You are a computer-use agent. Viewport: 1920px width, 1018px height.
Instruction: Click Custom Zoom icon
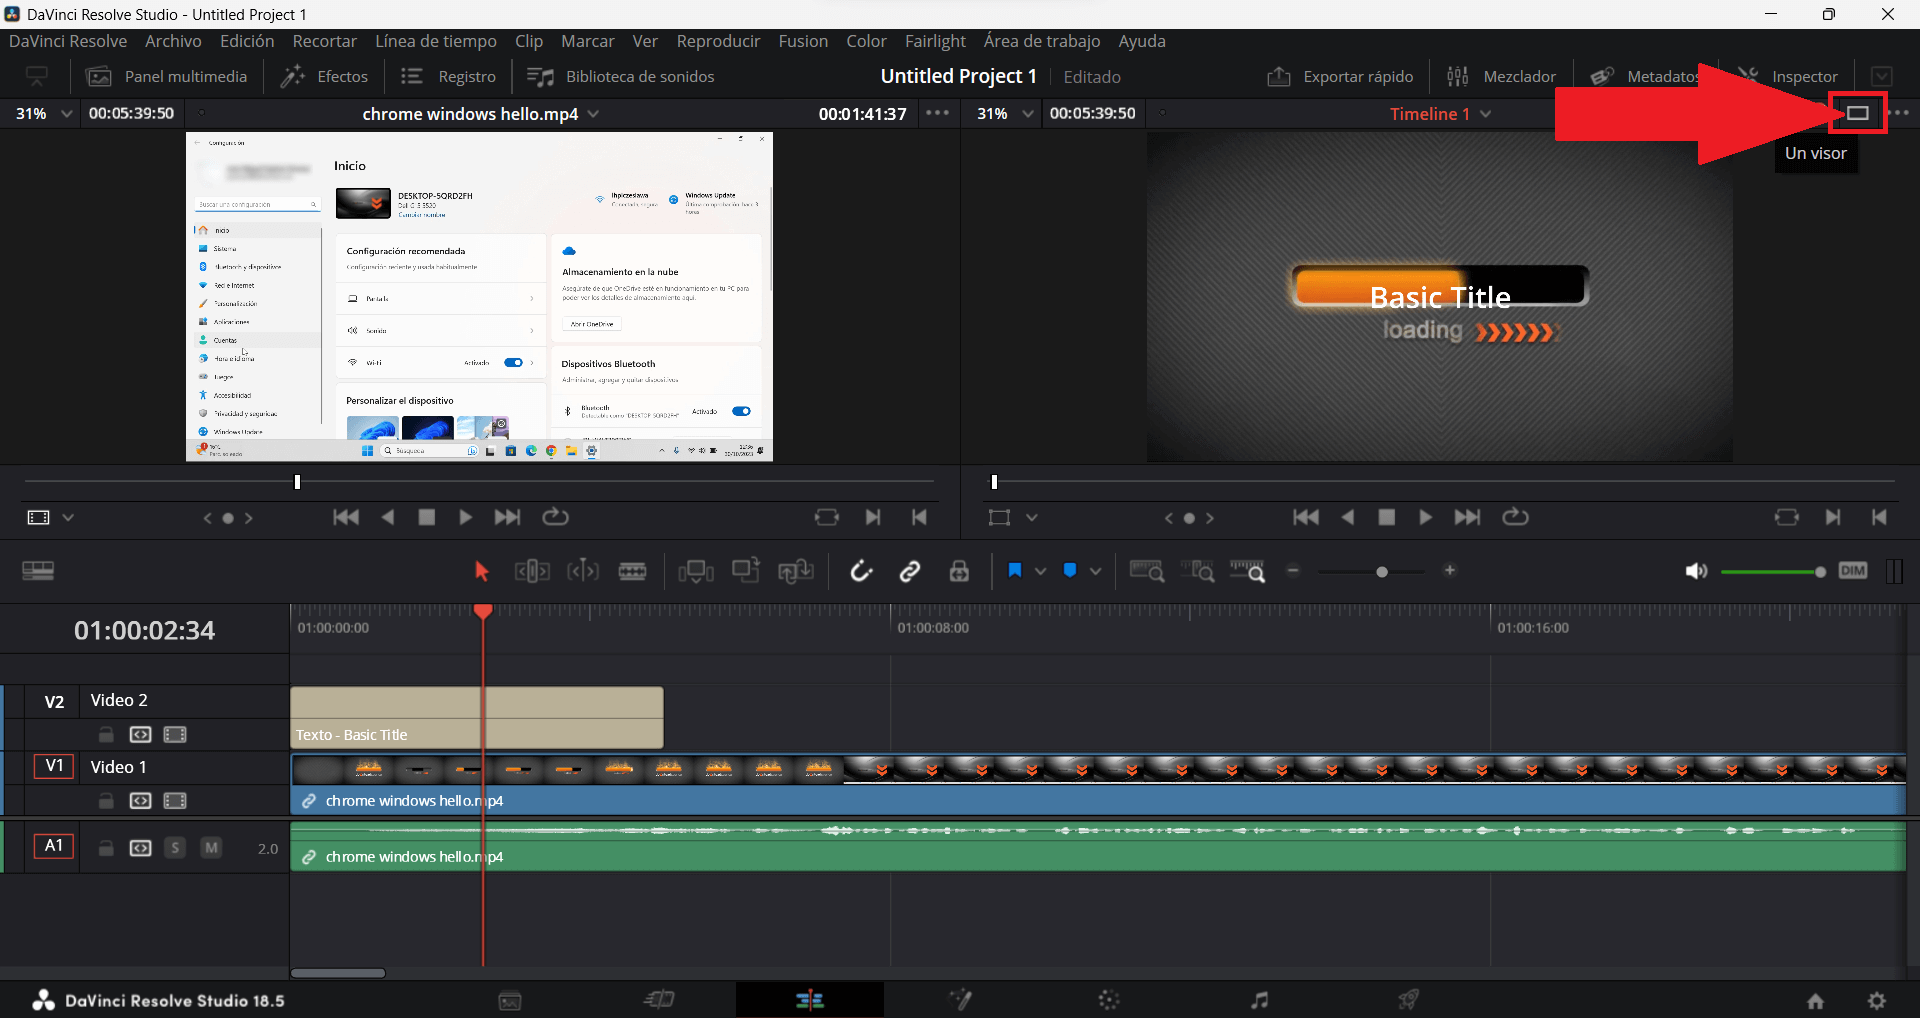coord(1247,571)
